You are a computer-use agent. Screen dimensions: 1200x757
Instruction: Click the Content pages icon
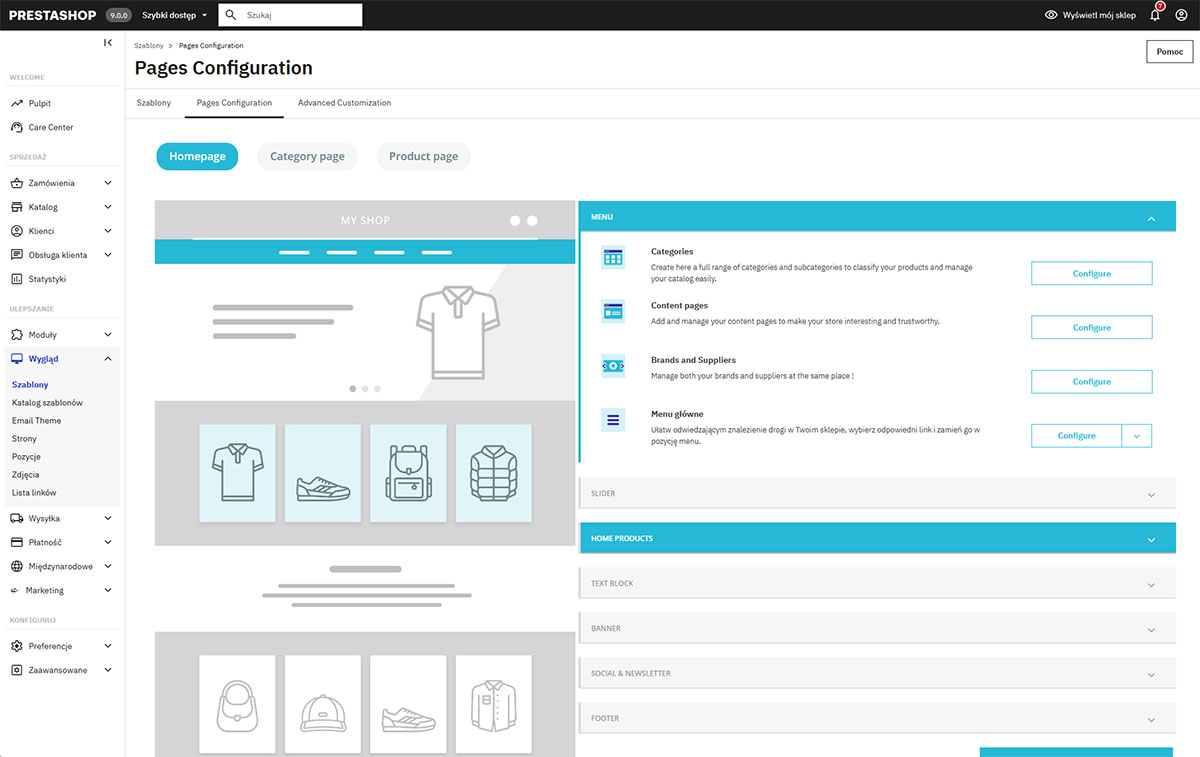(612, 311)
